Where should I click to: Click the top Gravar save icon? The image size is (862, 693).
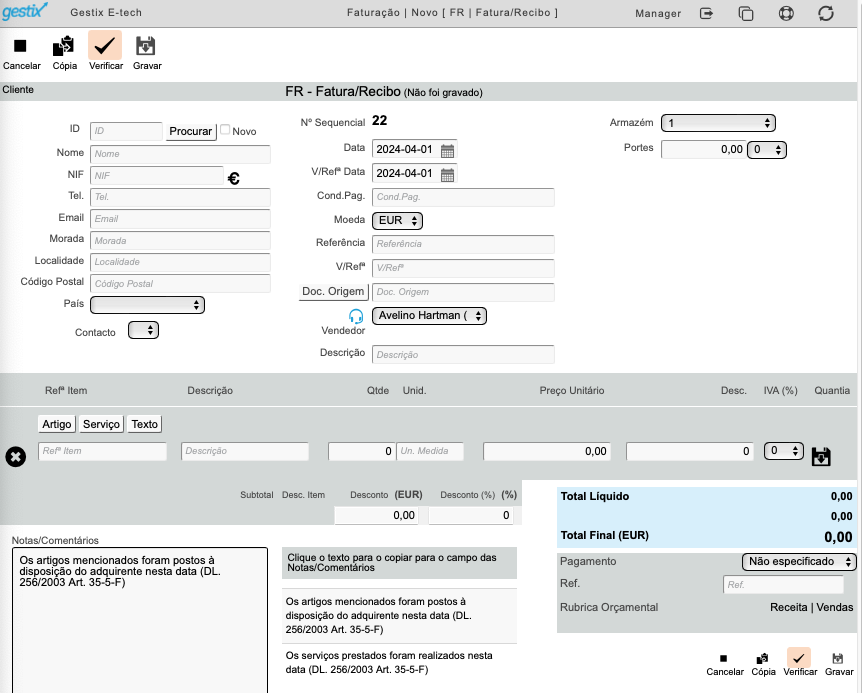[x=146, y=46]
